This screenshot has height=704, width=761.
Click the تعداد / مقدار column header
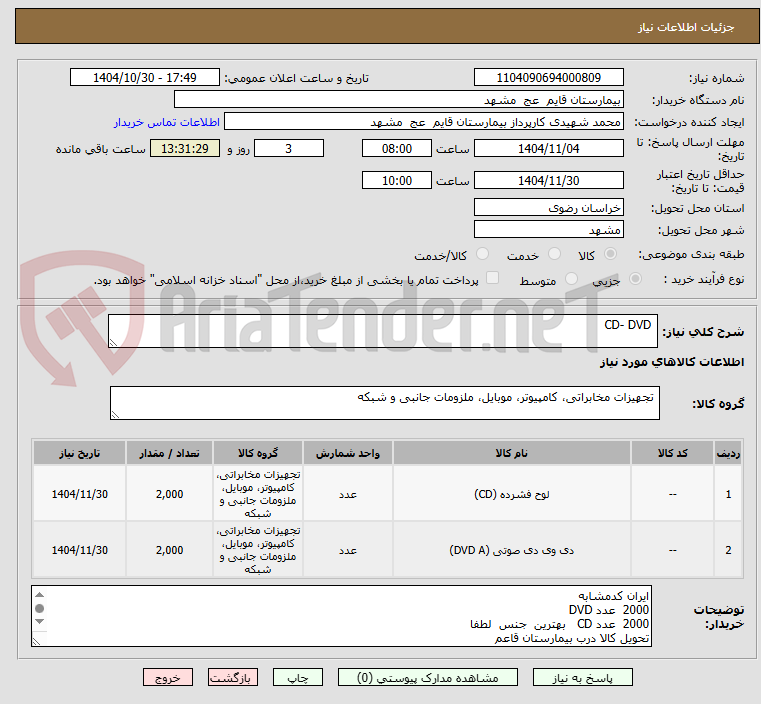tap(169, 453)
